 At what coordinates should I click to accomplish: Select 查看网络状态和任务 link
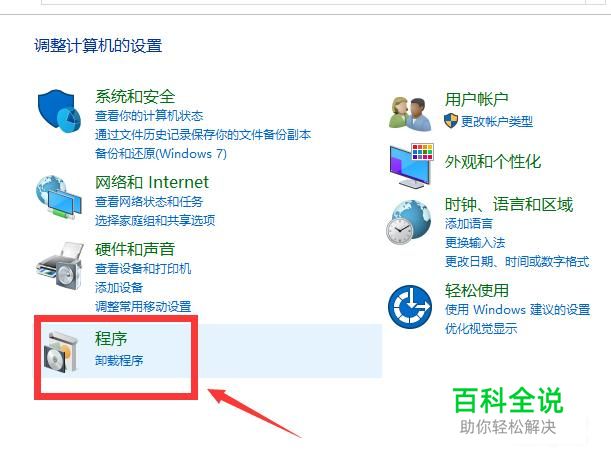[149, 201]
